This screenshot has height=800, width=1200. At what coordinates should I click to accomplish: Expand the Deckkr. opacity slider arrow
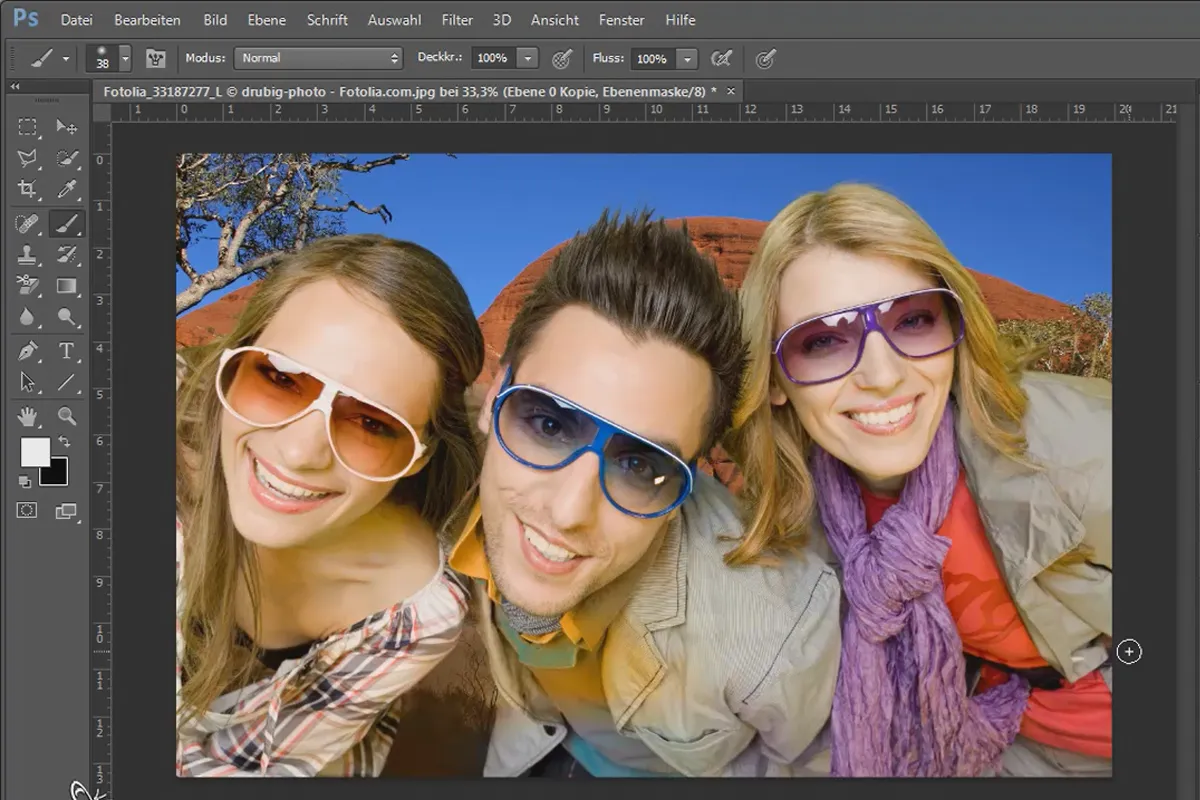pos(528,58)
